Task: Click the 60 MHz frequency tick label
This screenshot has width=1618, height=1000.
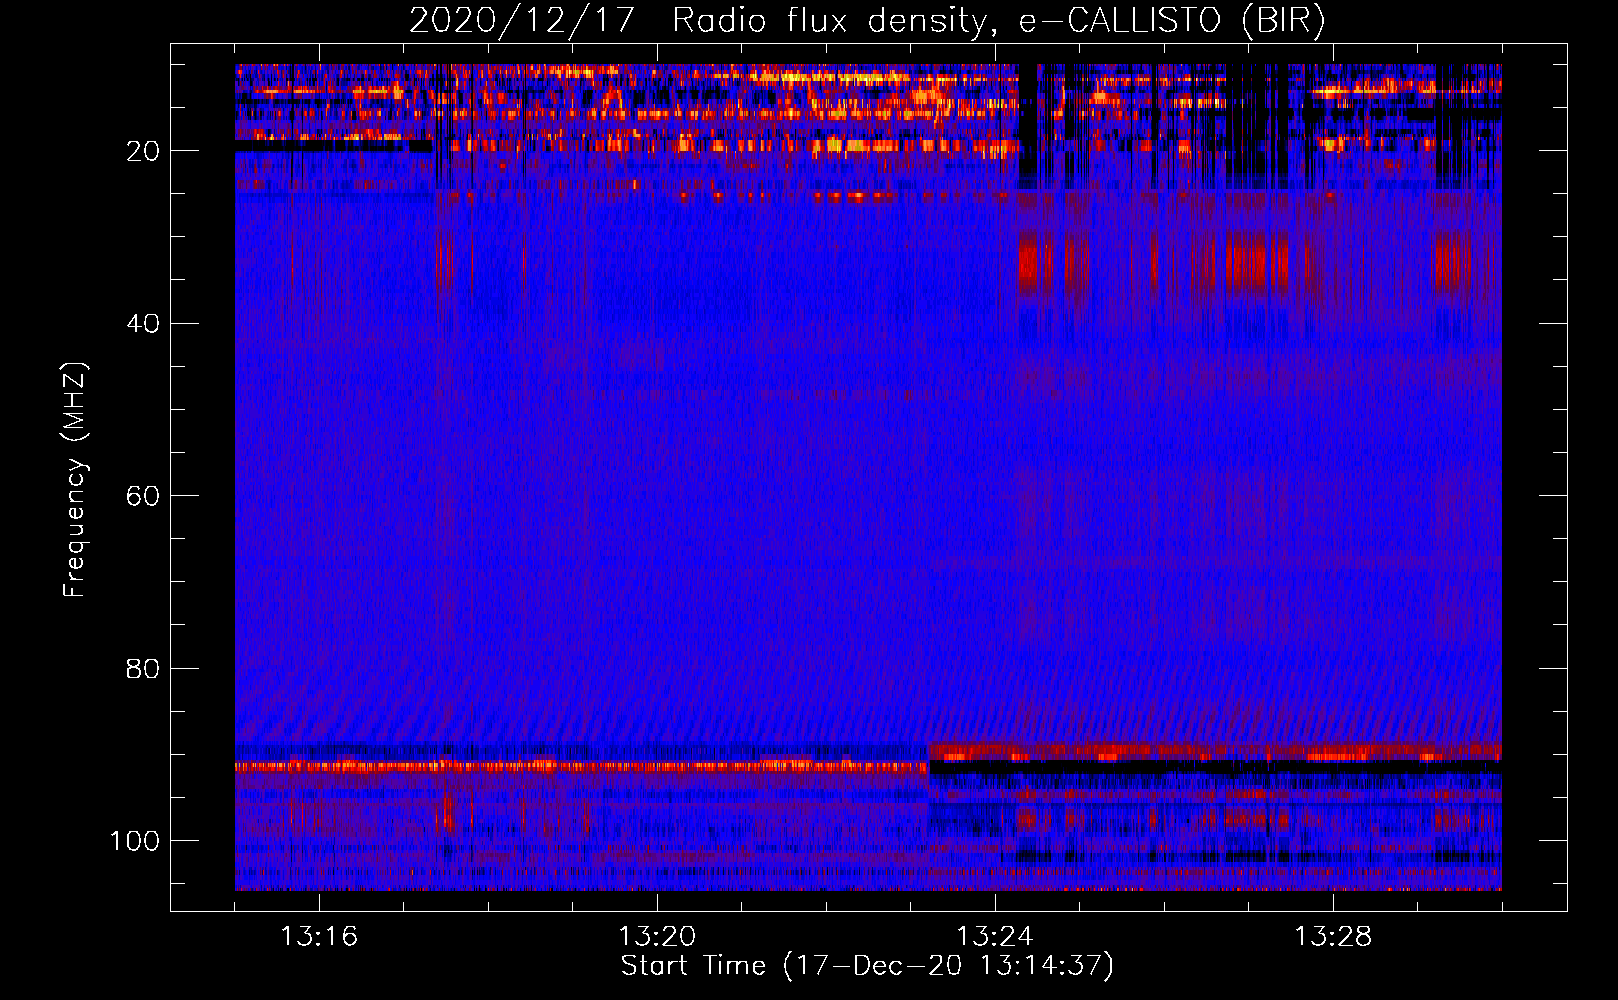Action: tap(143, 496)
